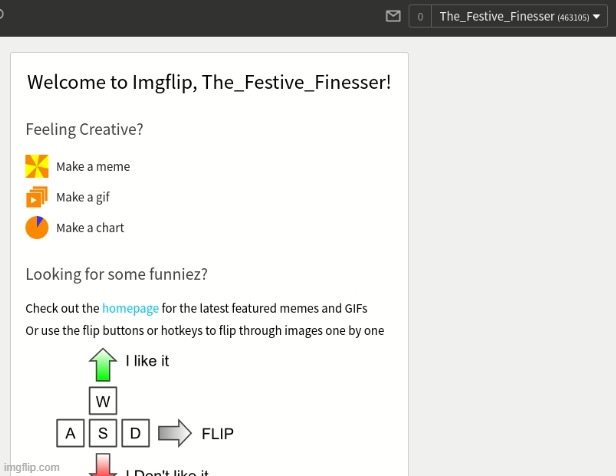
Task: Follow the blue homepage link
Action: (x=130, y=309)
